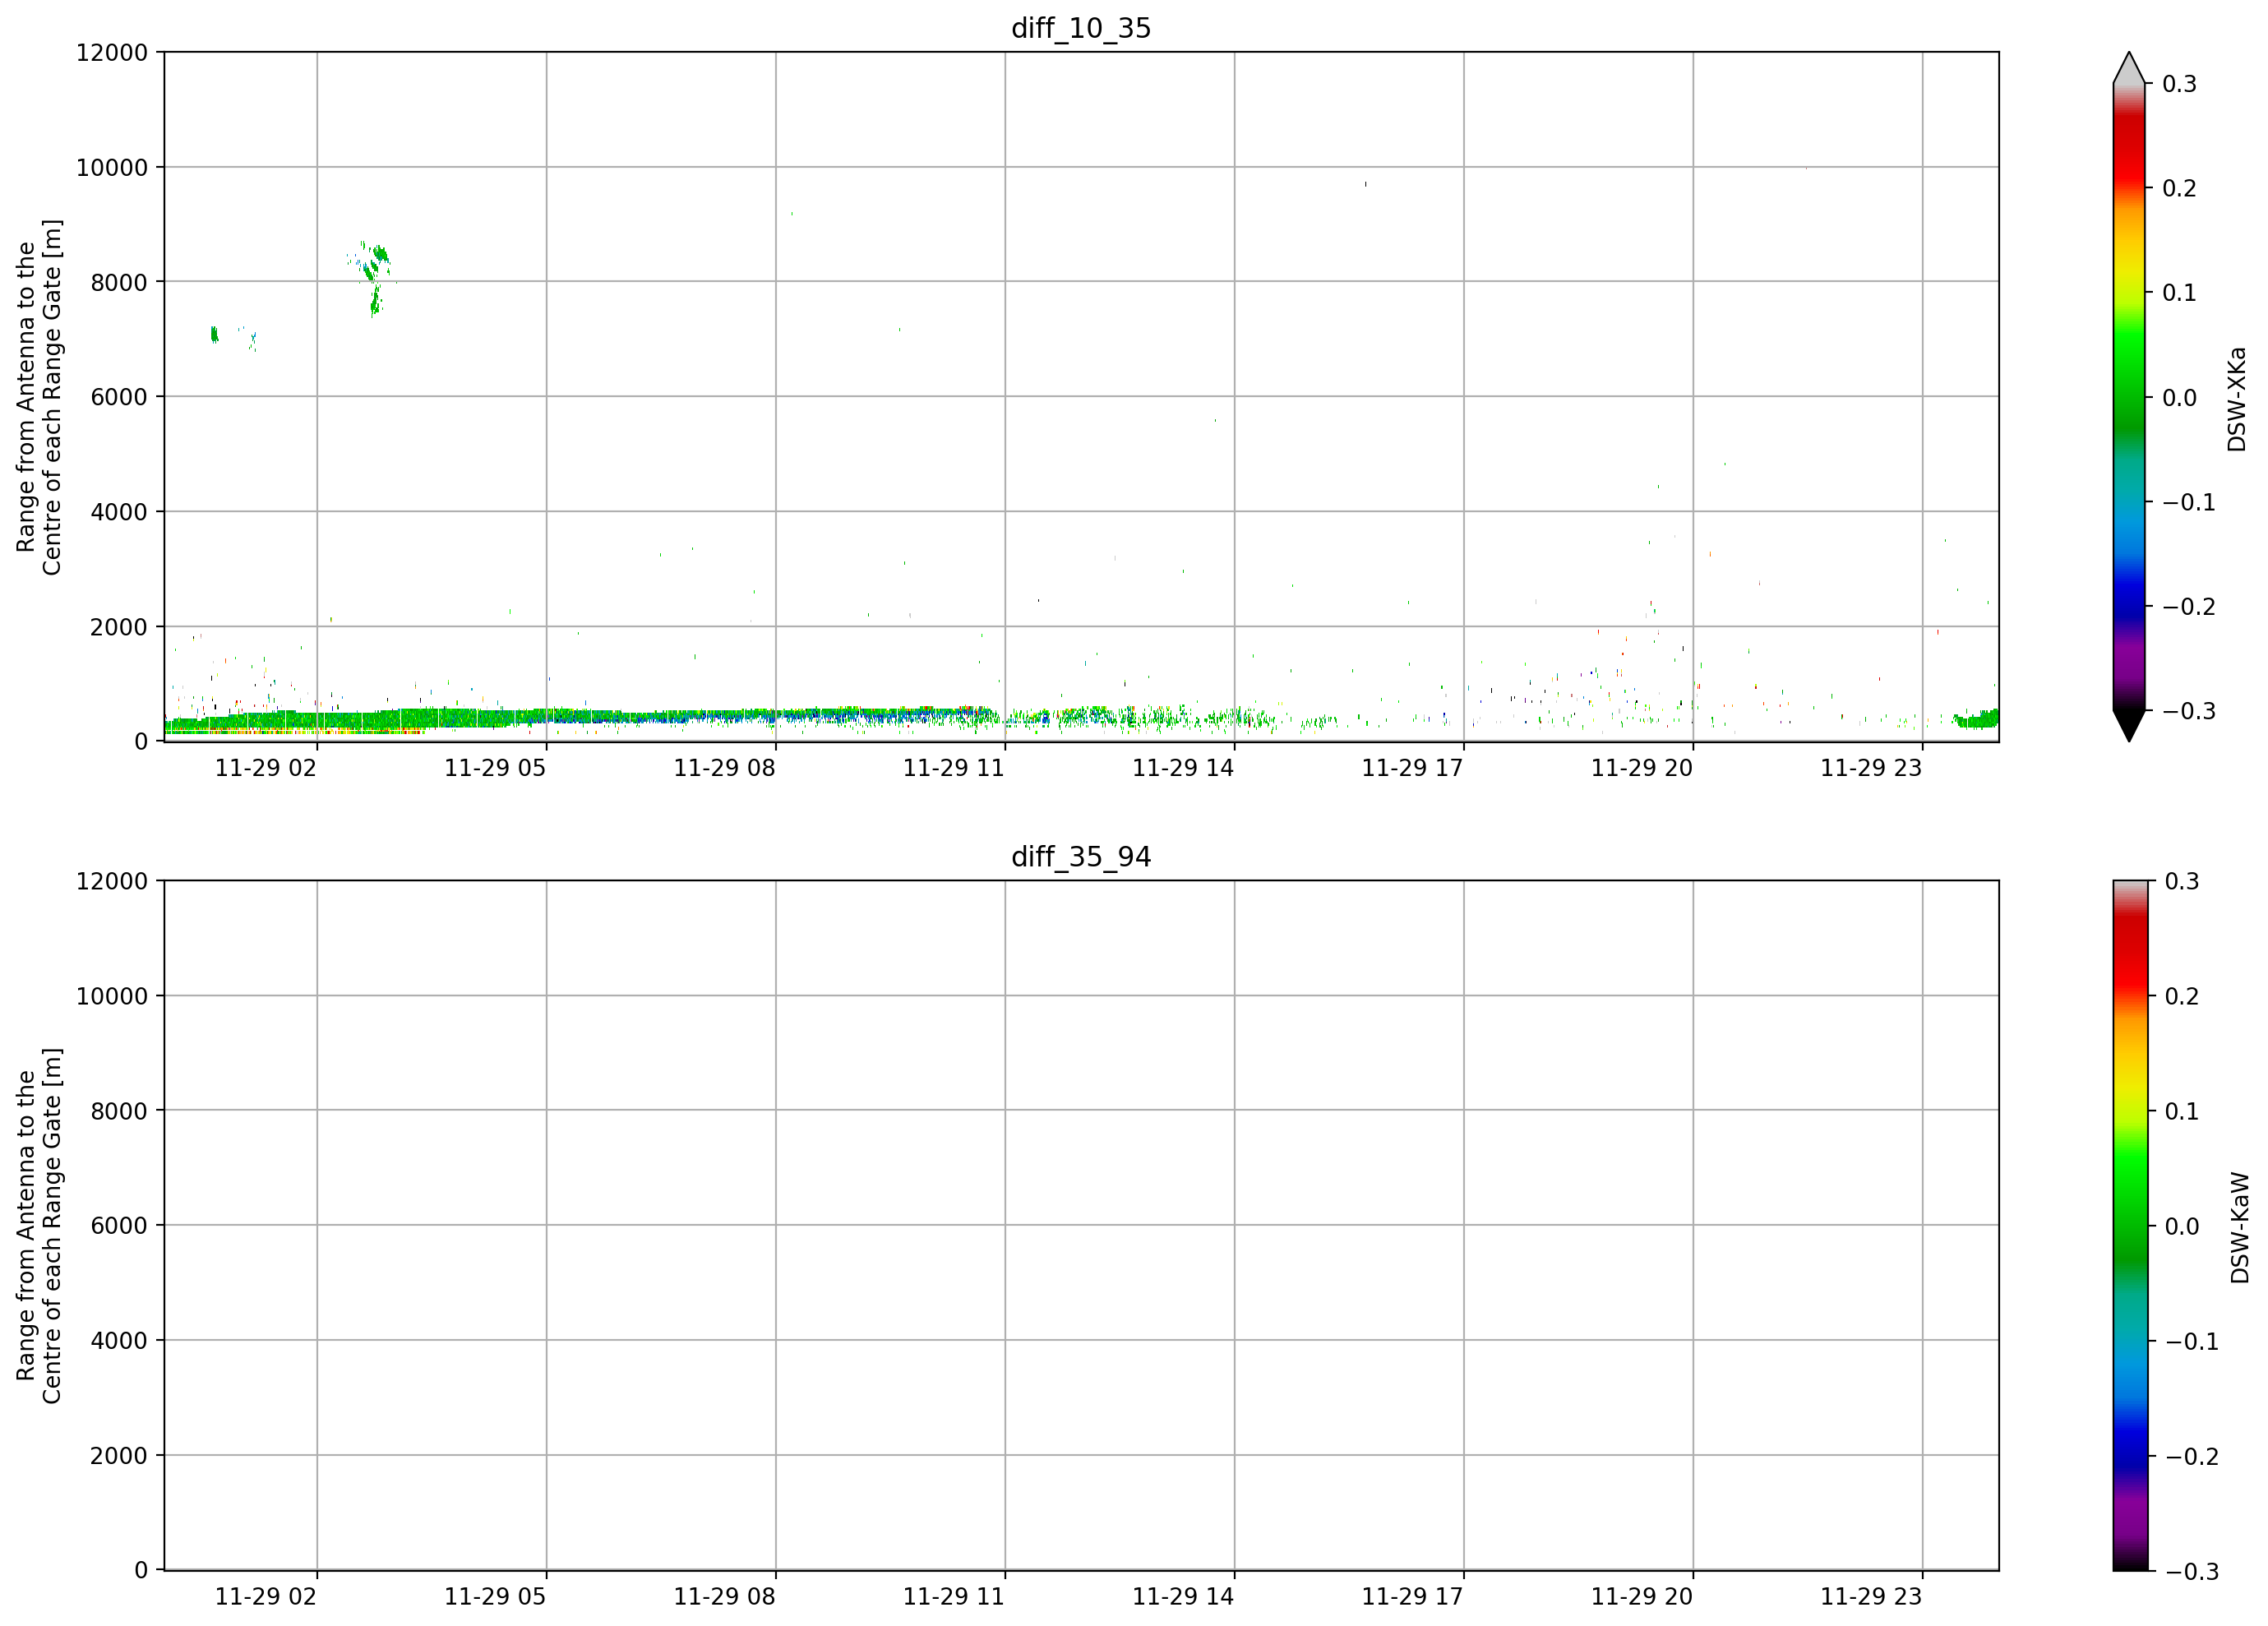2268x1626 pixels.
Task: Click '4000' y-tick on diff_10_35 plot
Action: pos(119,512)
